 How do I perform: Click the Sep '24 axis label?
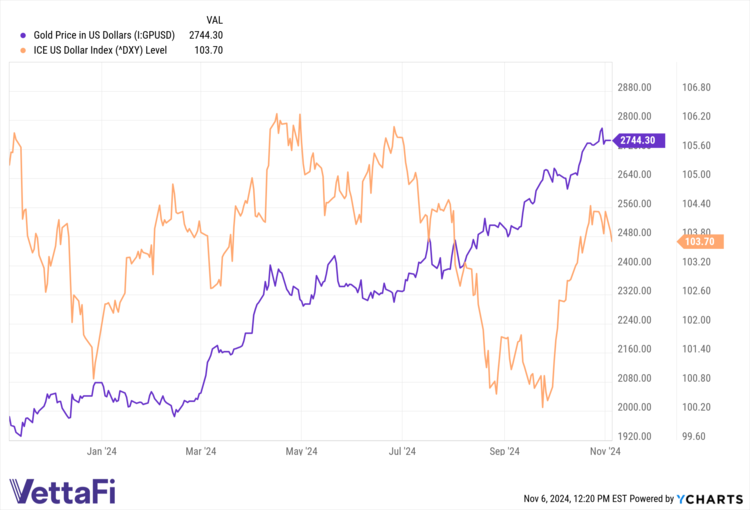(x=505, y=451)
